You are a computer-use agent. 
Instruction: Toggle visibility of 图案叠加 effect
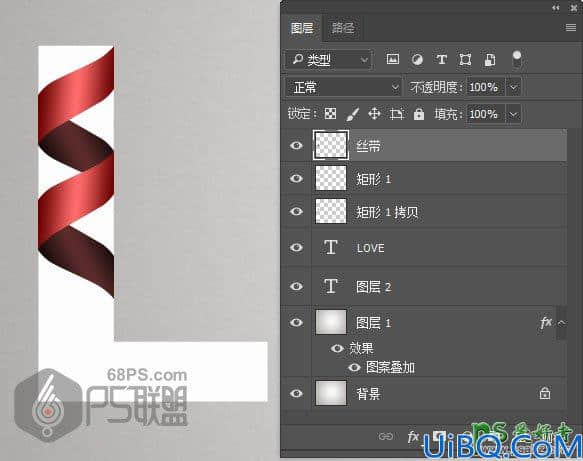[x=354, y=367]
